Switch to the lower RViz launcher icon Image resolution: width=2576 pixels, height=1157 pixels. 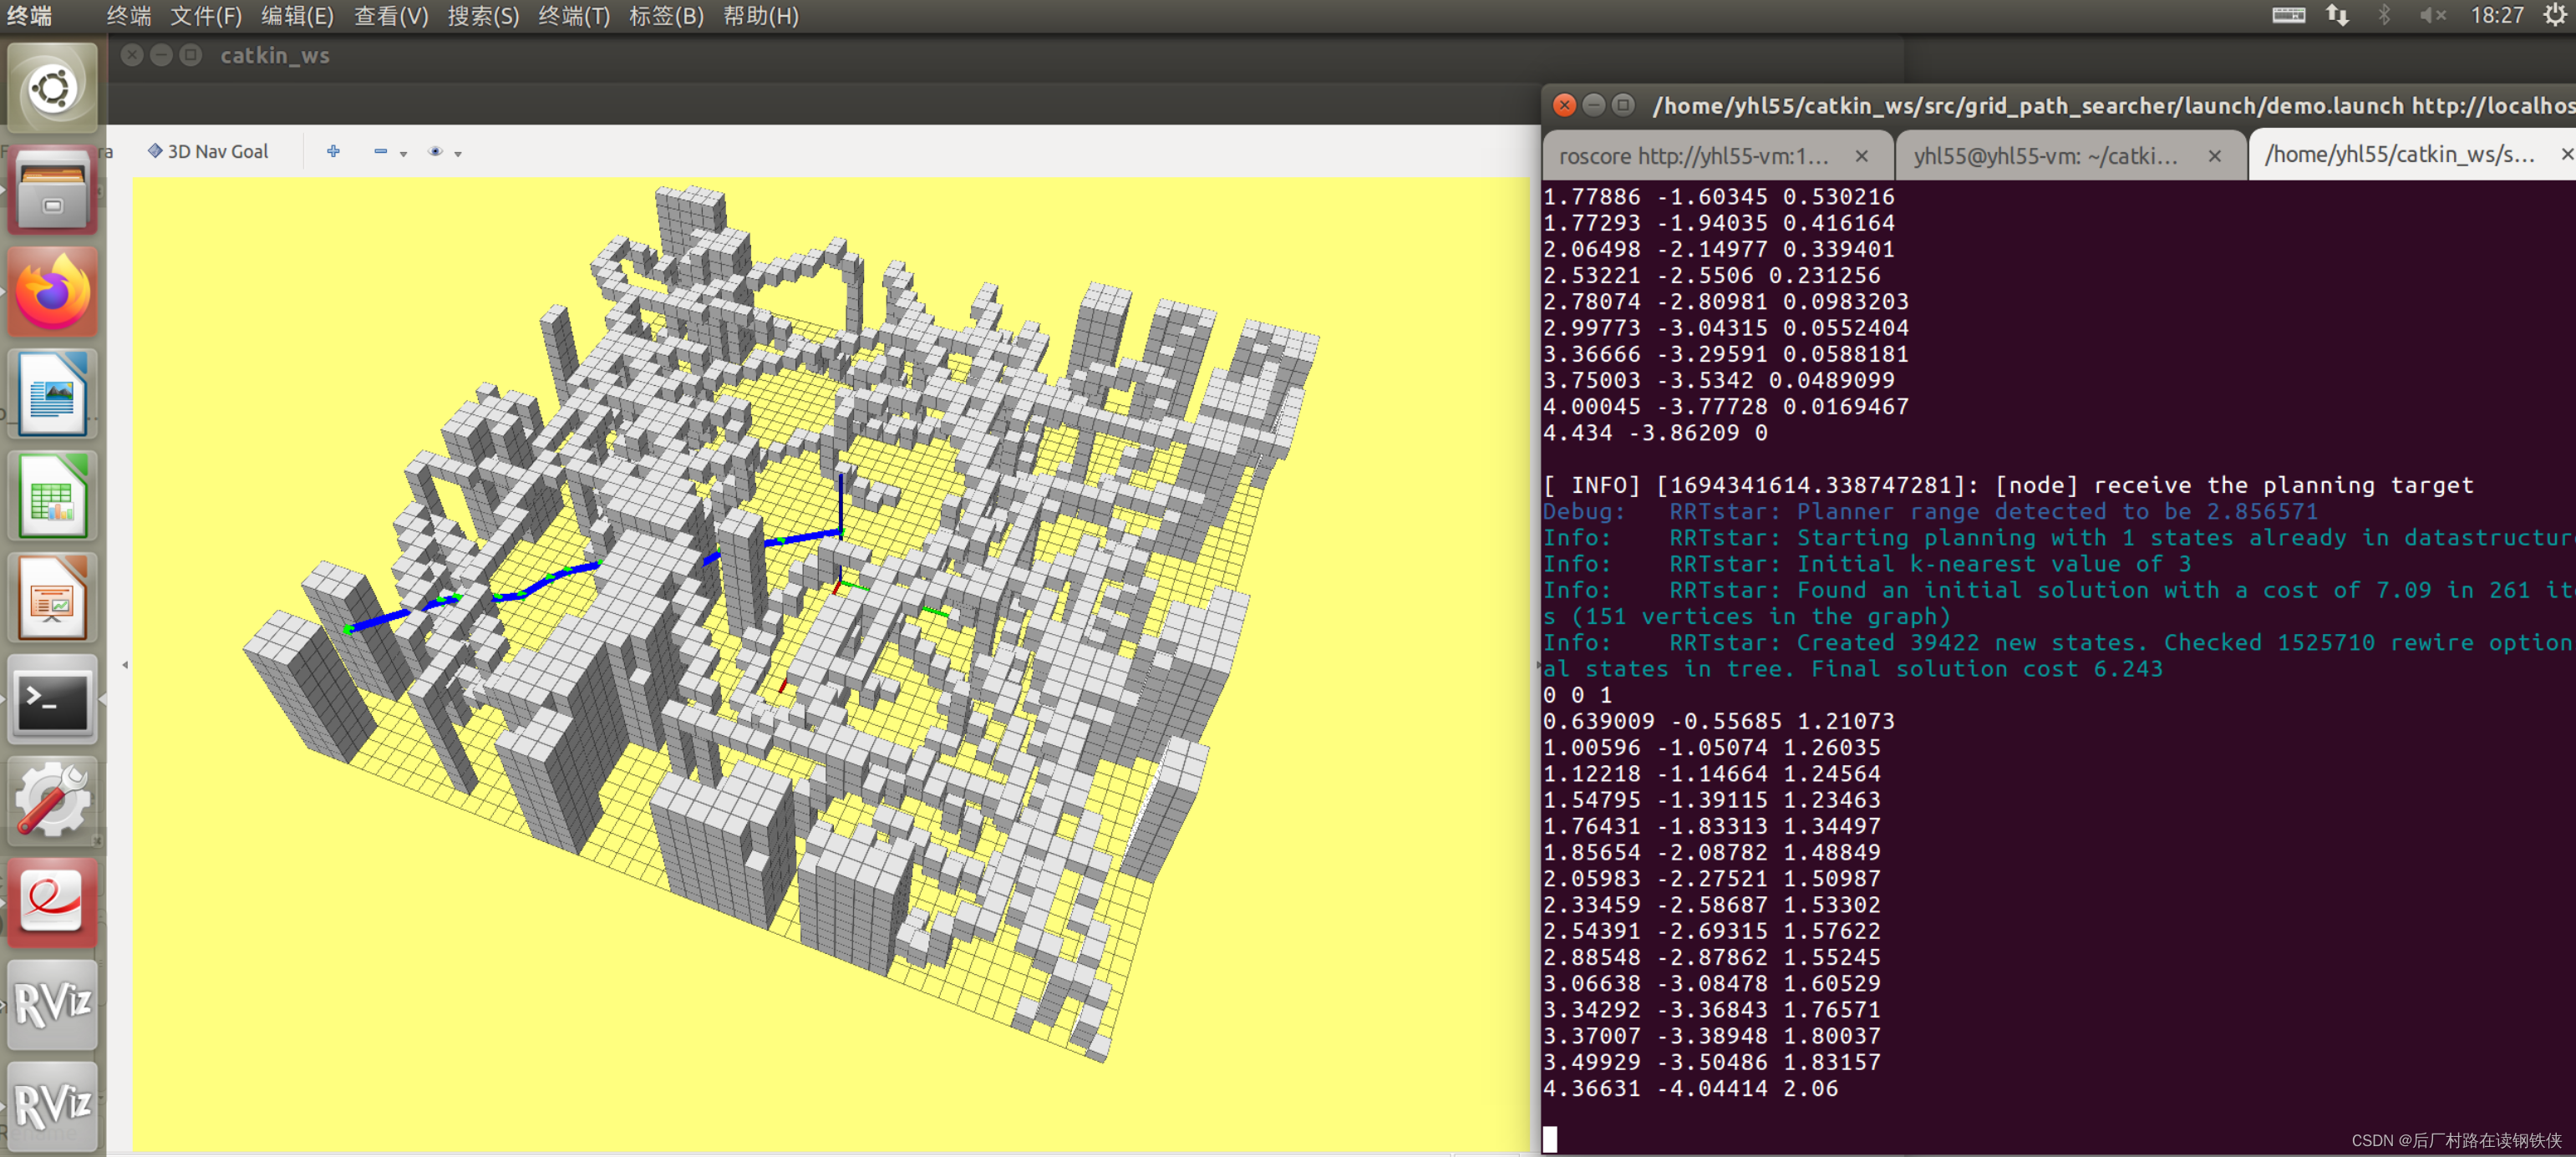coord(53,1107)
